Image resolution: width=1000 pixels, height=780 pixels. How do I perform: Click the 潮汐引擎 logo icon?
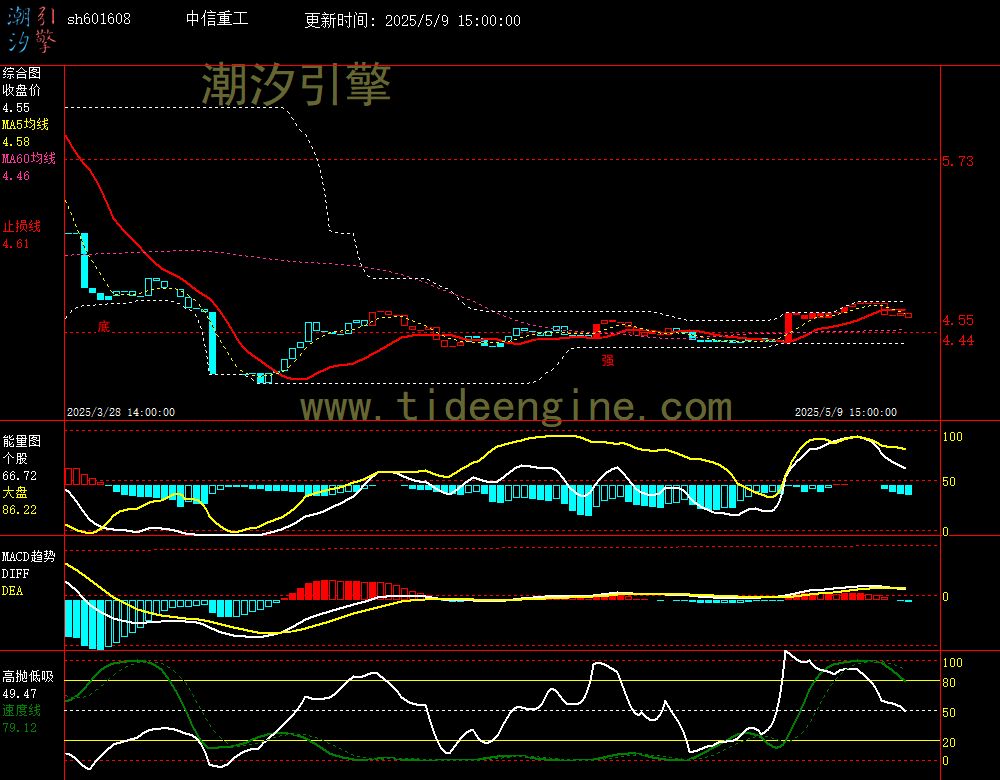click(31, 29)
